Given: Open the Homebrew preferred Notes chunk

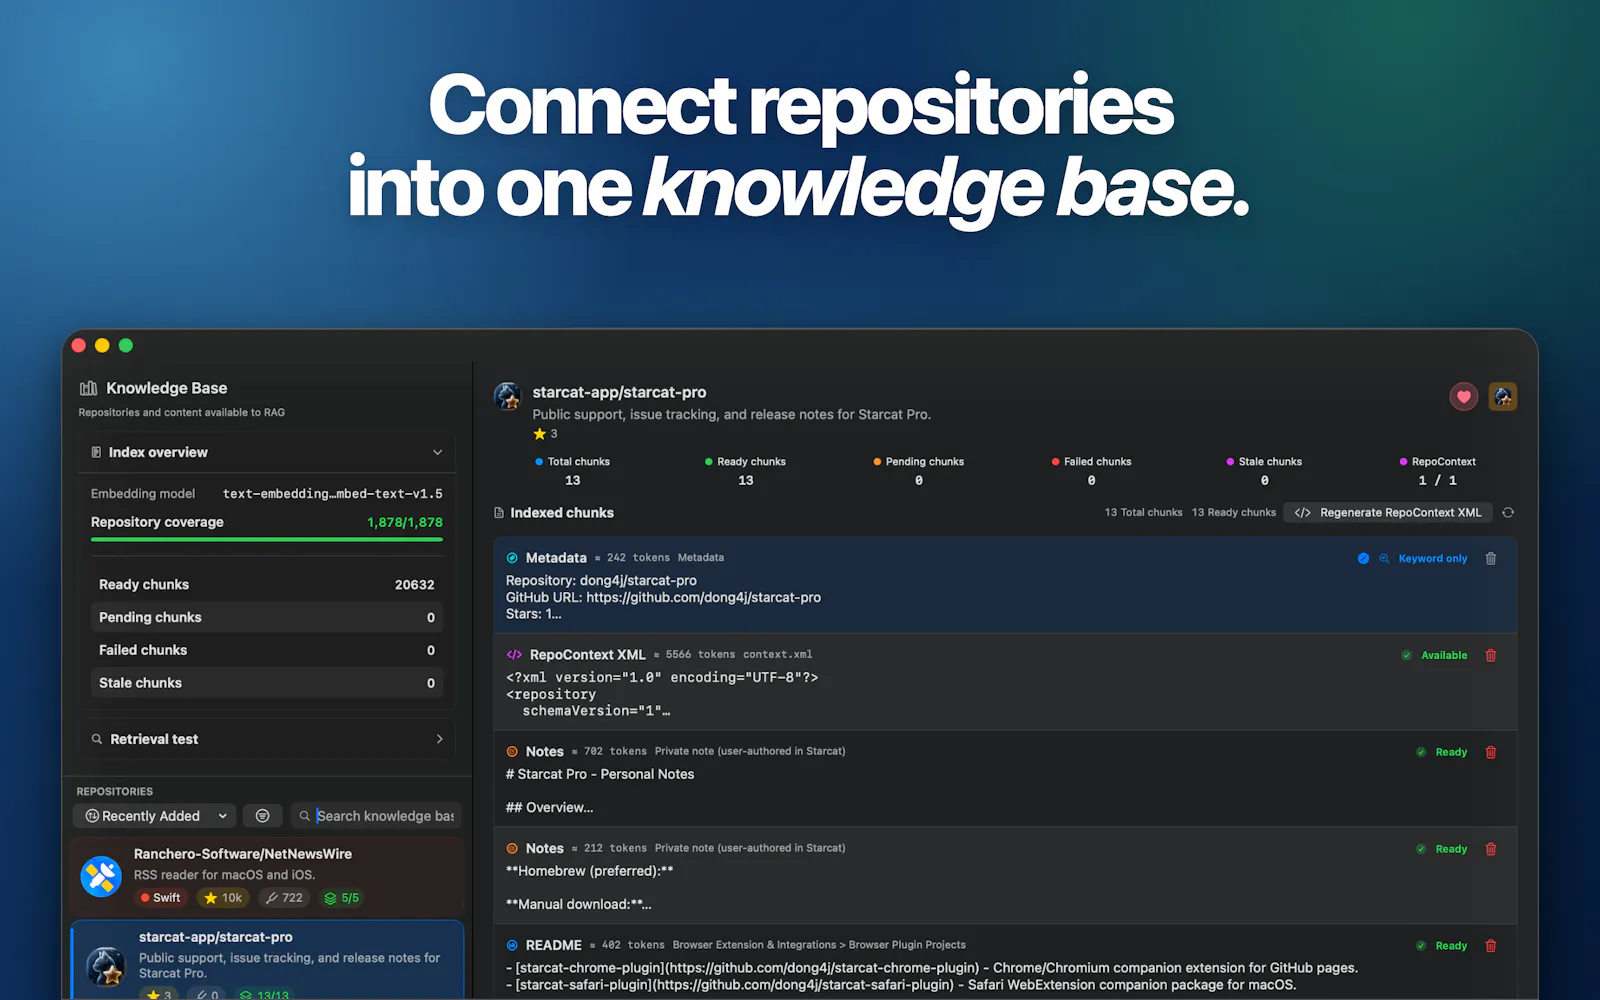Looking at the screenshot, I should (x=1005, y=875).
